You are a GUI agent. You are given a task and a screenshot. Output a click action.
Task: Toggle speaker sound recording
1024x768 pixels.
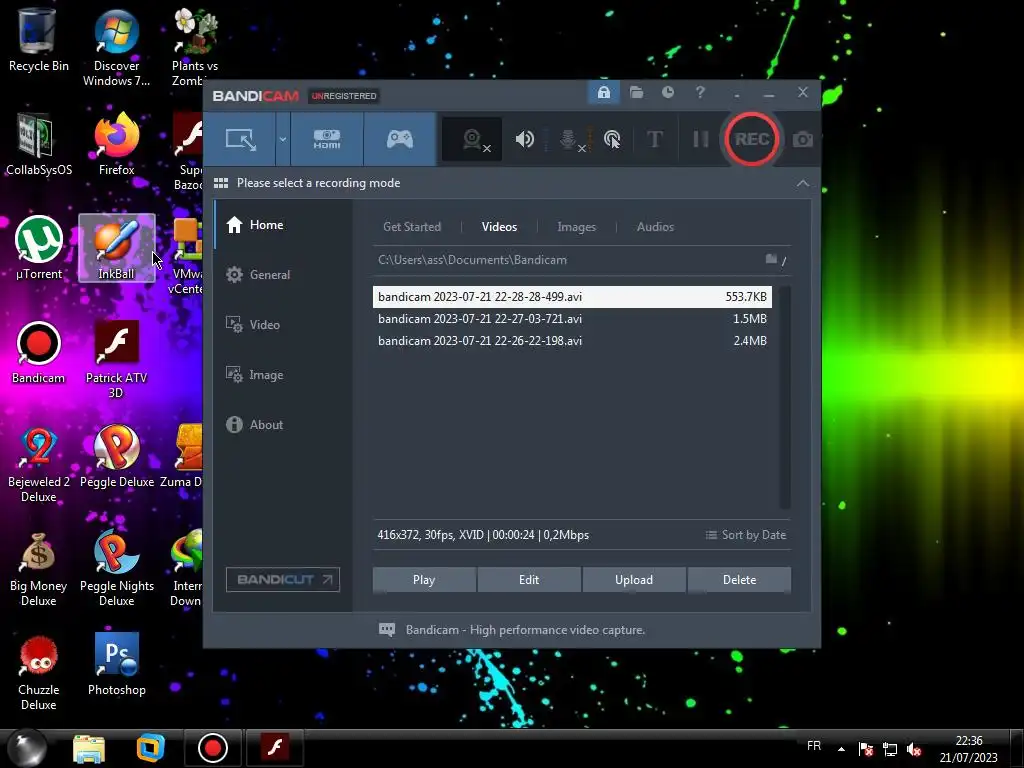pyautogui.click(x=524, y=139)
